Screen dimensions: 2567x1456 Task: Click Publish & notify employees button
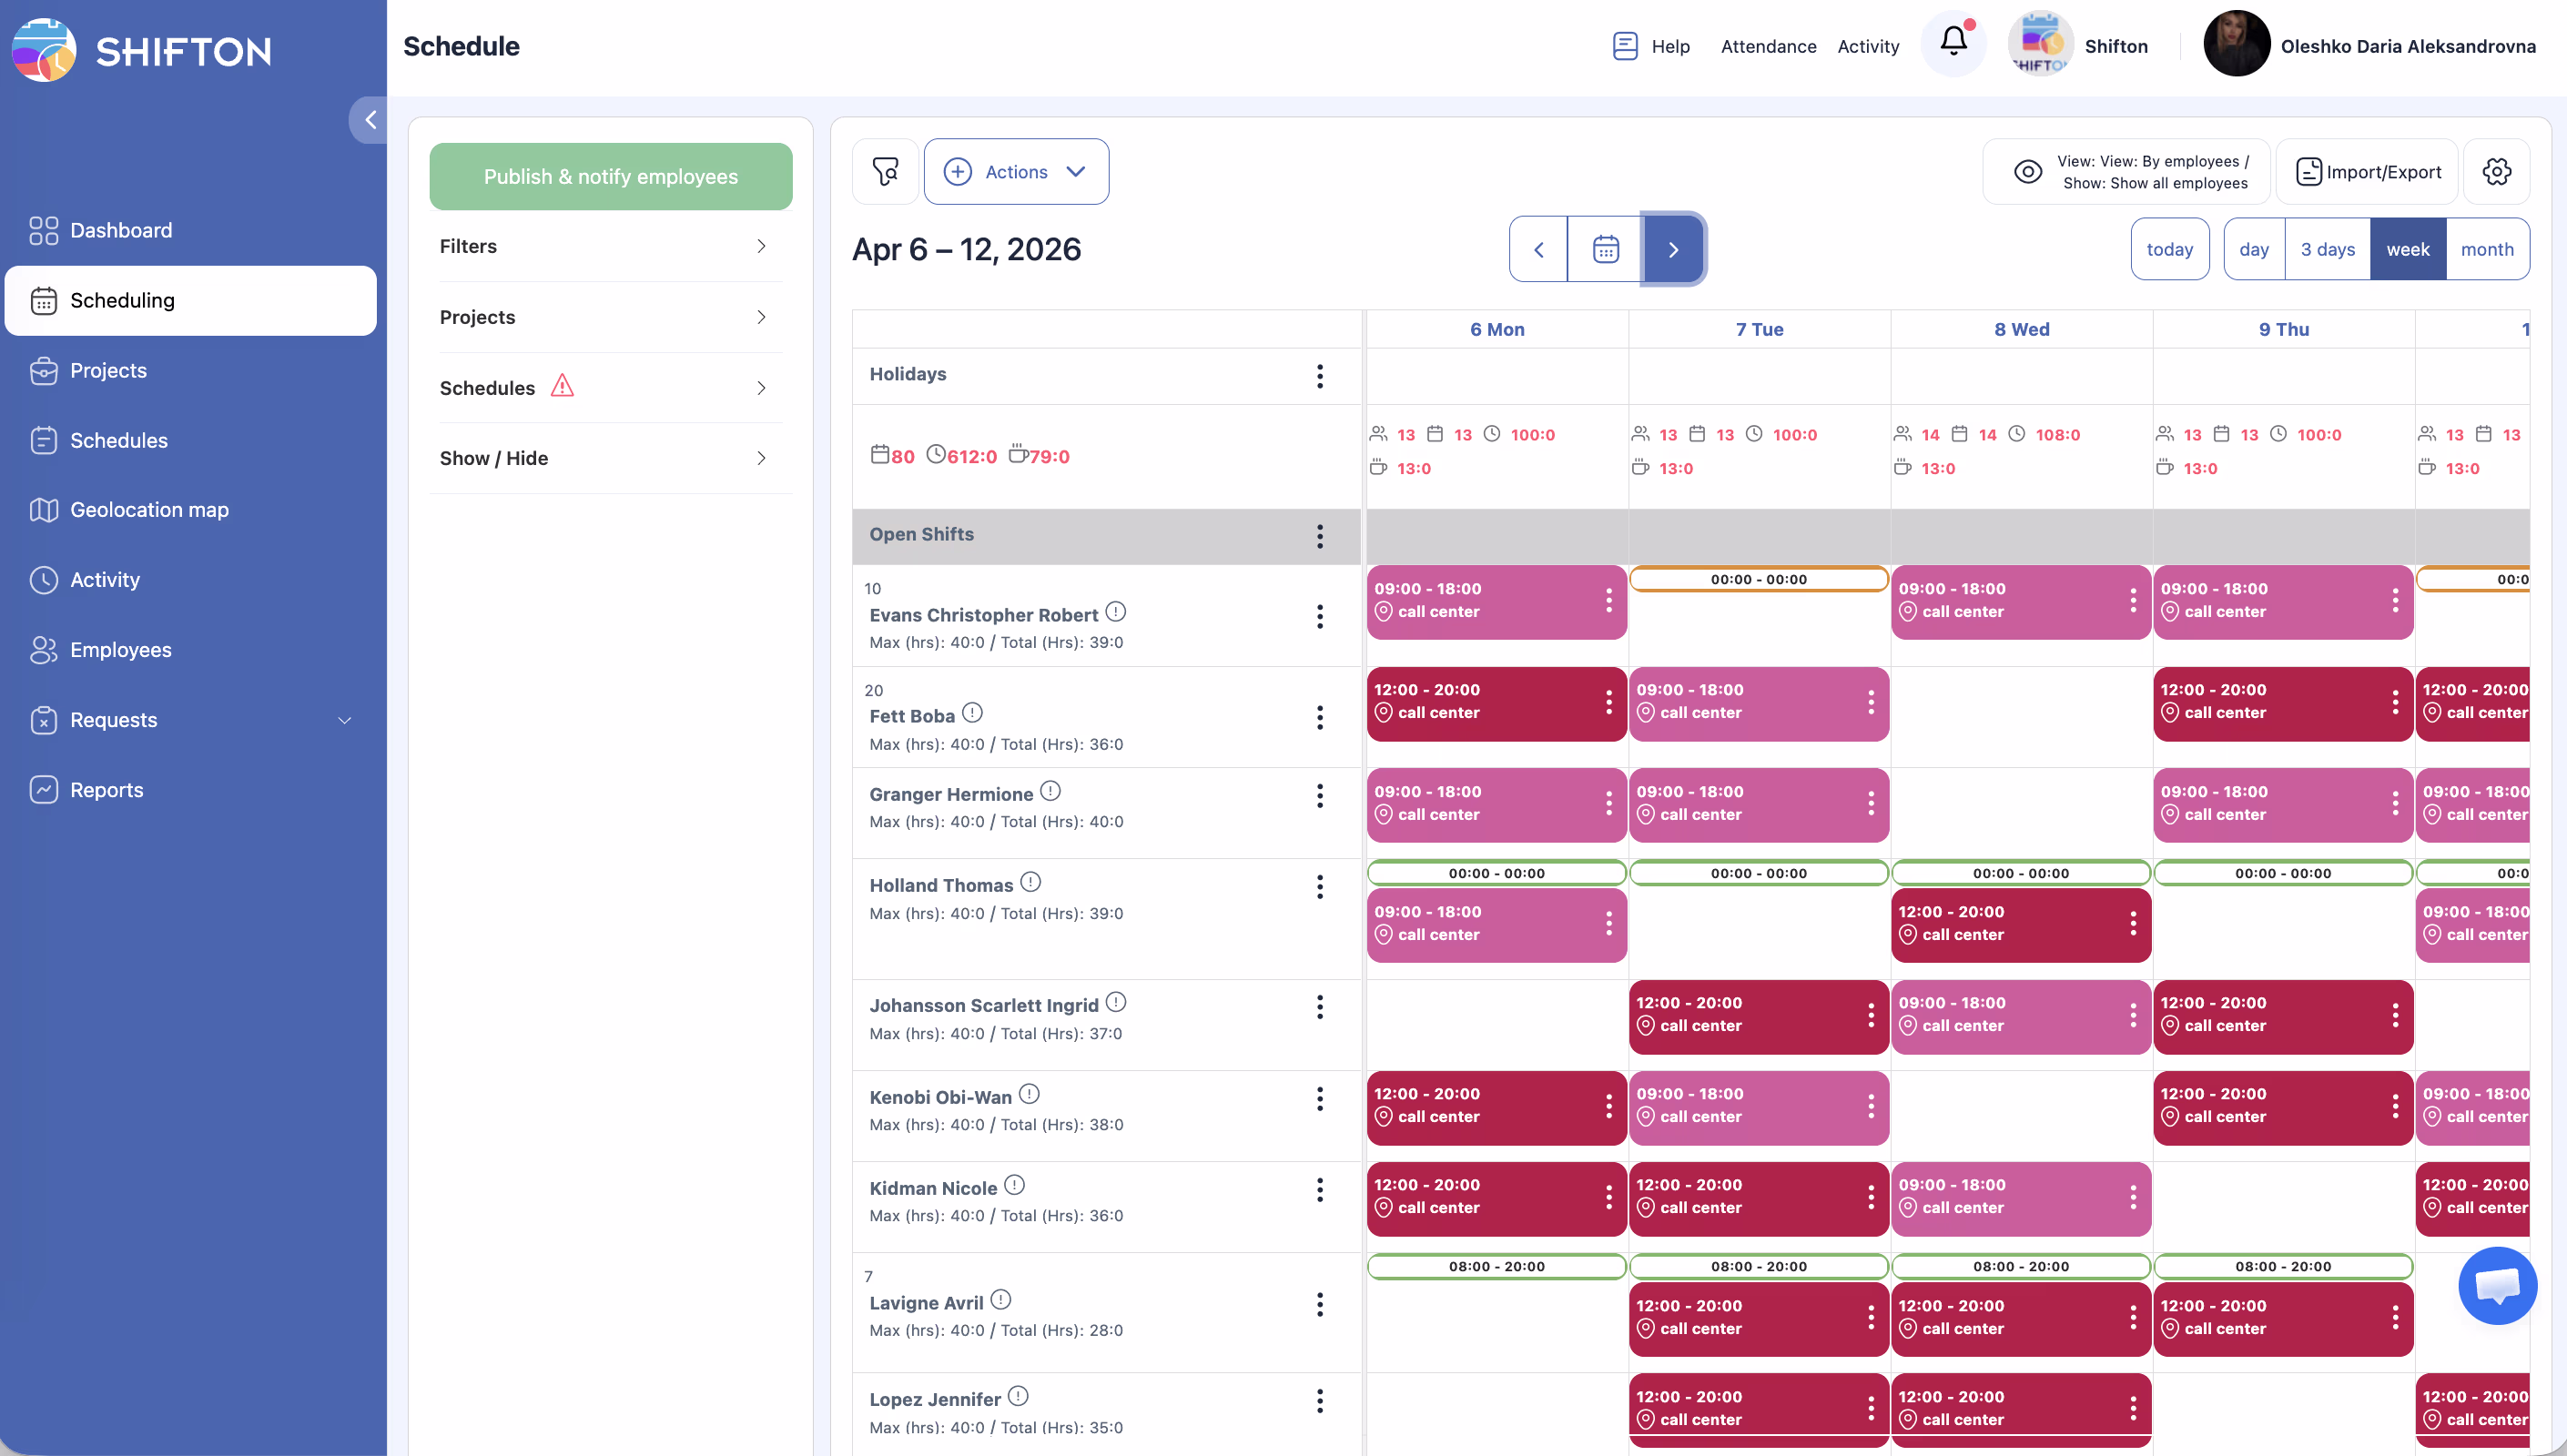(x=610, y=176)
